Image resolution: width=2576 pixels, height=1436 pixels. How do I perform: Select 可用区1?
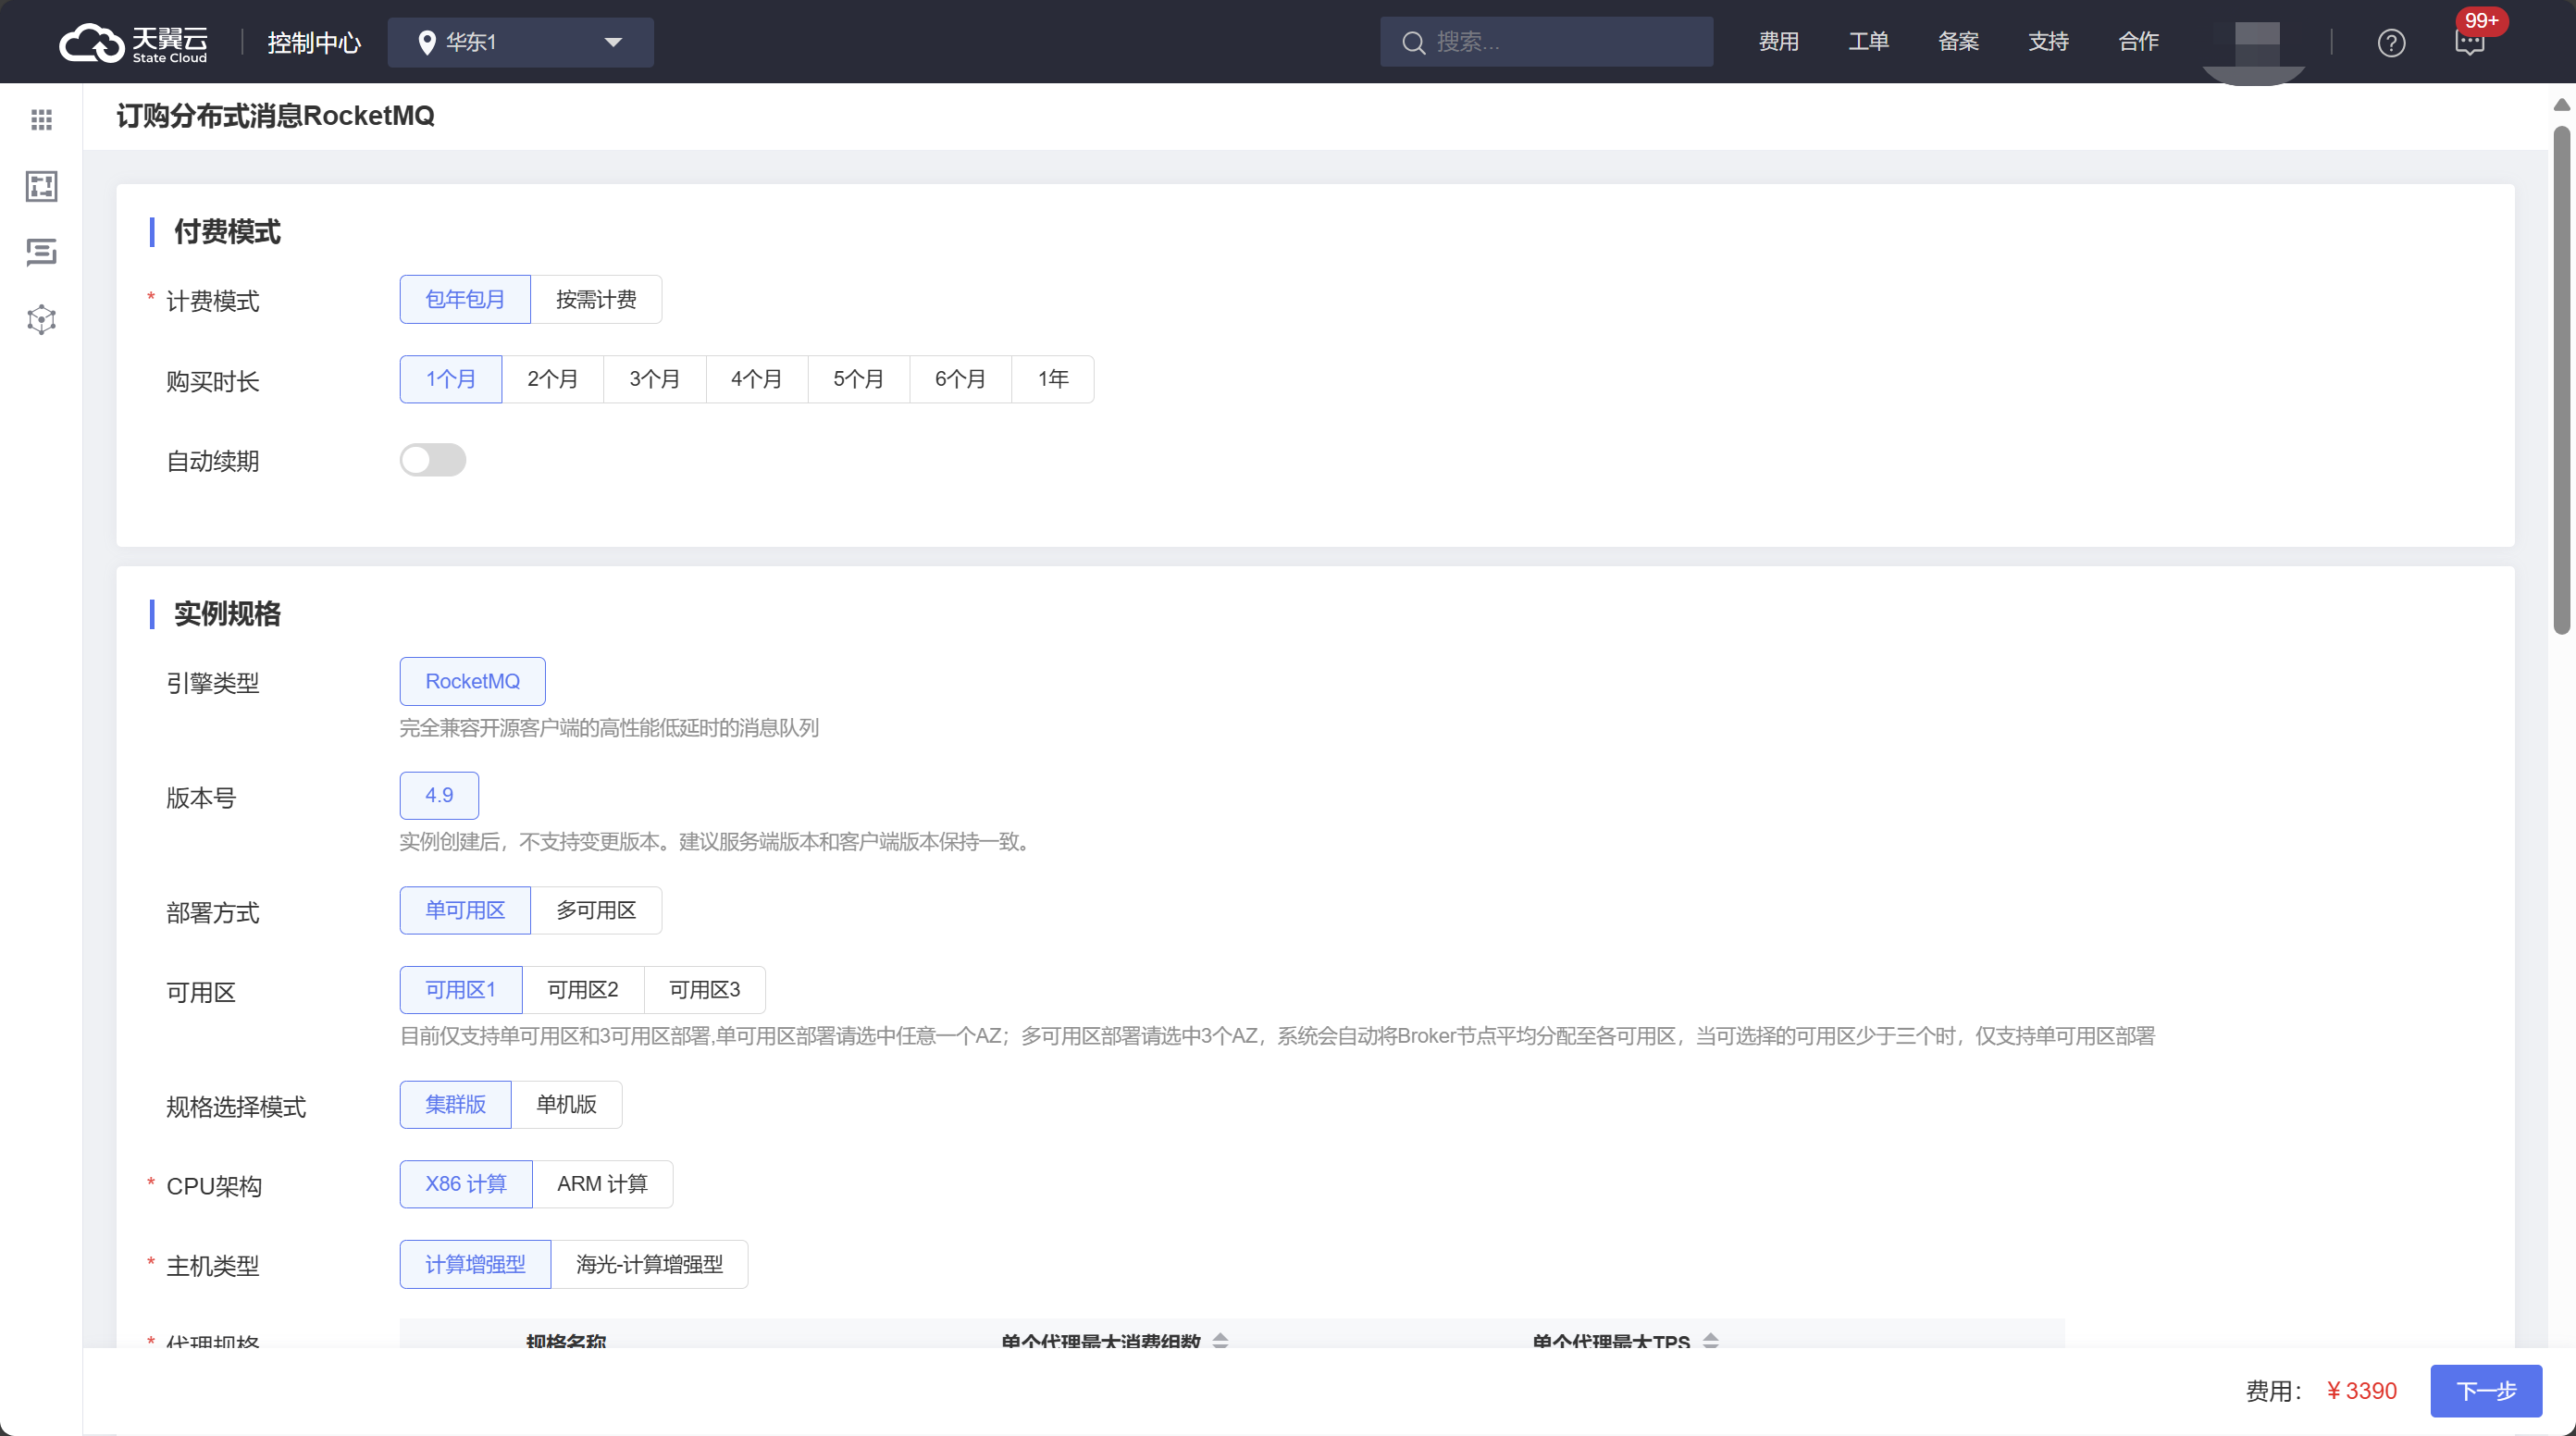[461, 990]
